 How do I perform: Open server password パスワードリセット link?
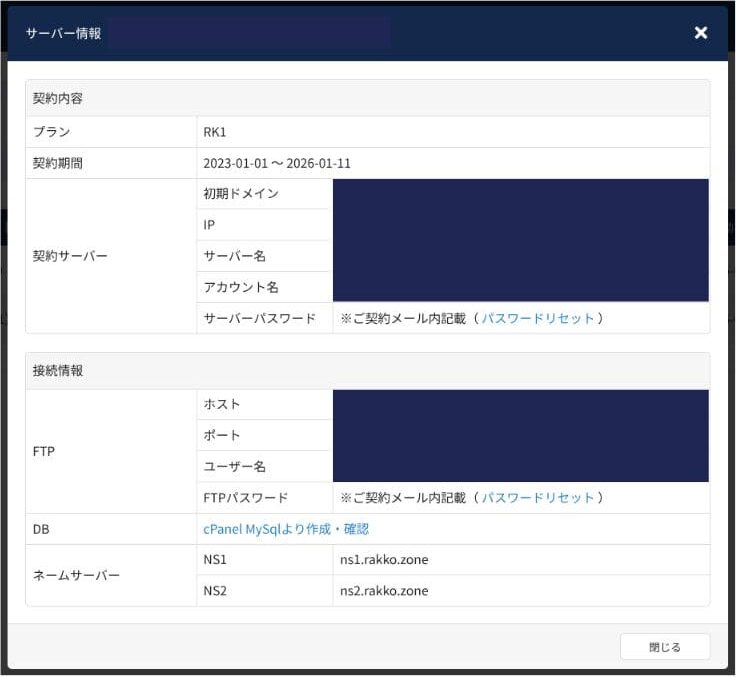(538, 318)
